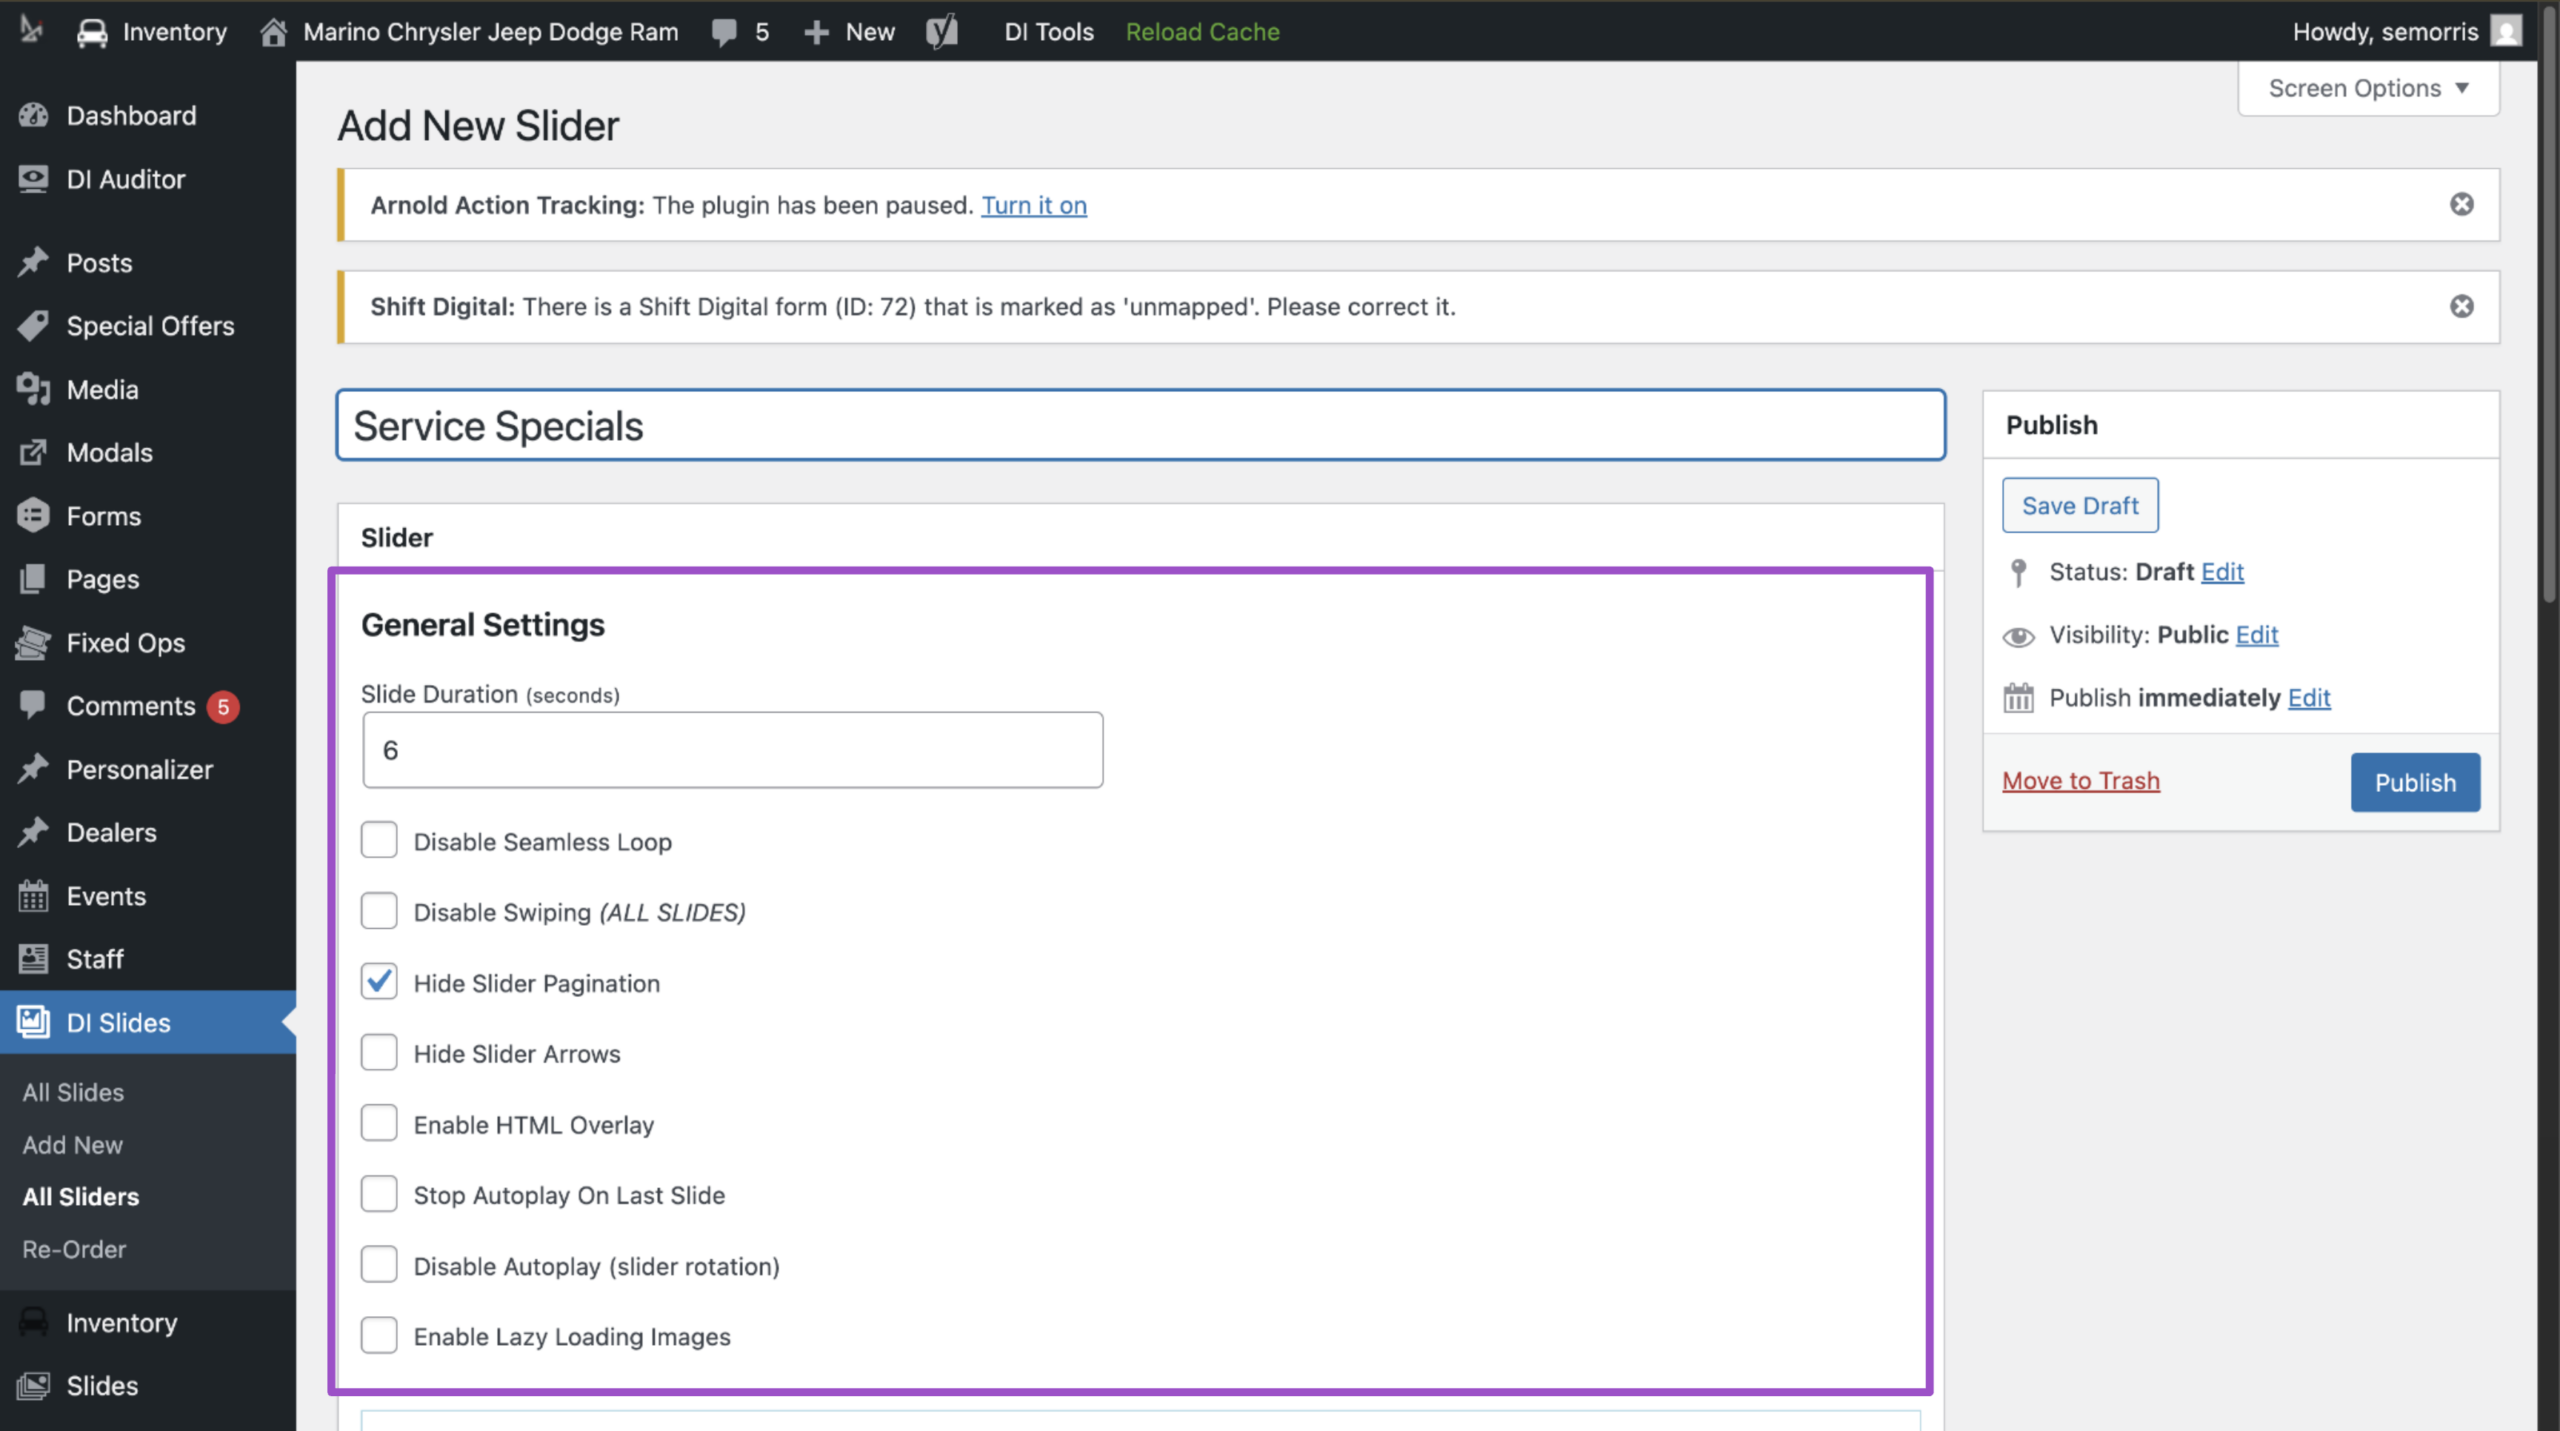Check Stop Autoplay On Last Slide
2560x1431 pixels.
(x=379, y=1193)
